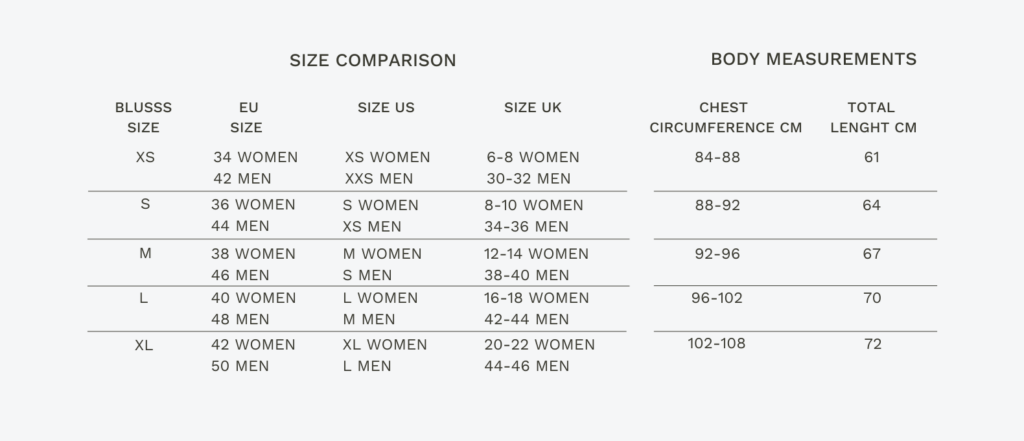The height and width of the screenshot is (441, 1024).
Task: Click the BODY MEASUREMENTS heading
Action: pos(813,59)
